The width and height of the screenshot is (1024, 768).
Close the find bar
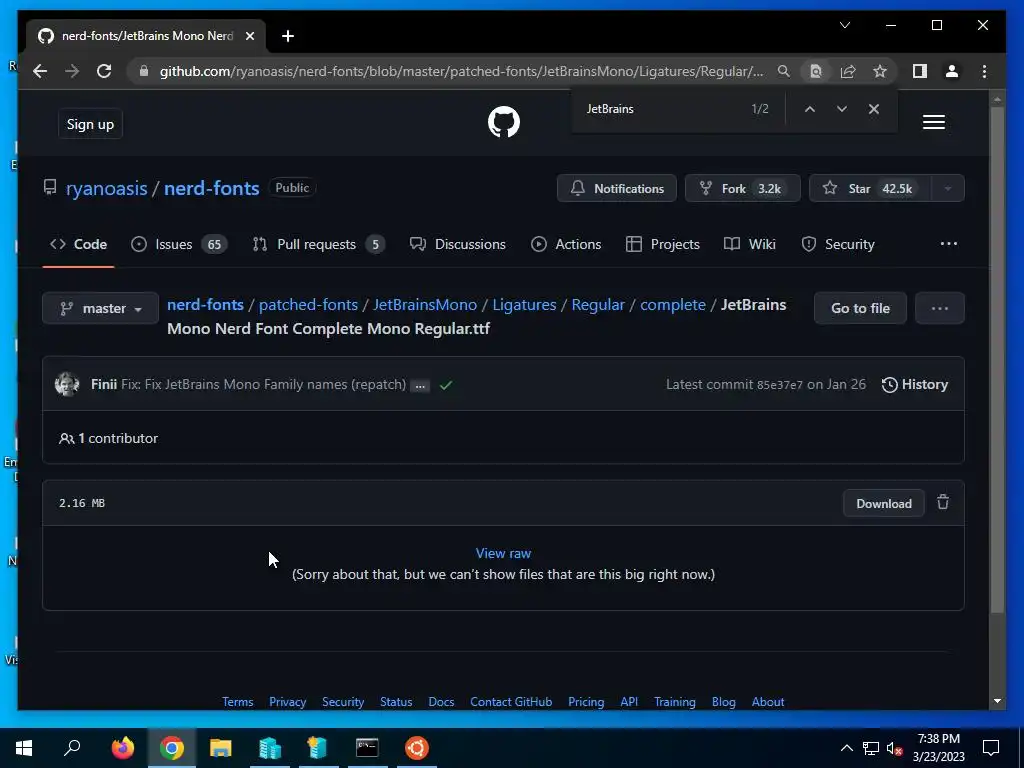click(x=874, y=109)
